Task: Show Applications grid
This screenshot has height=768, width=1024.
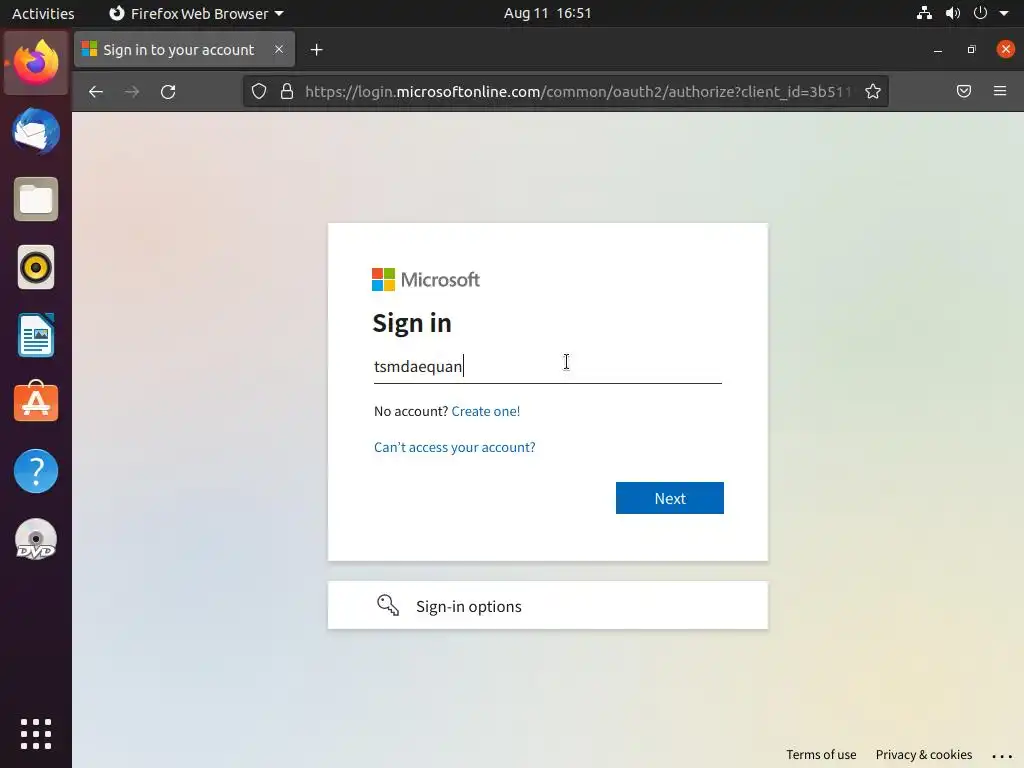Action: [36, 734]
